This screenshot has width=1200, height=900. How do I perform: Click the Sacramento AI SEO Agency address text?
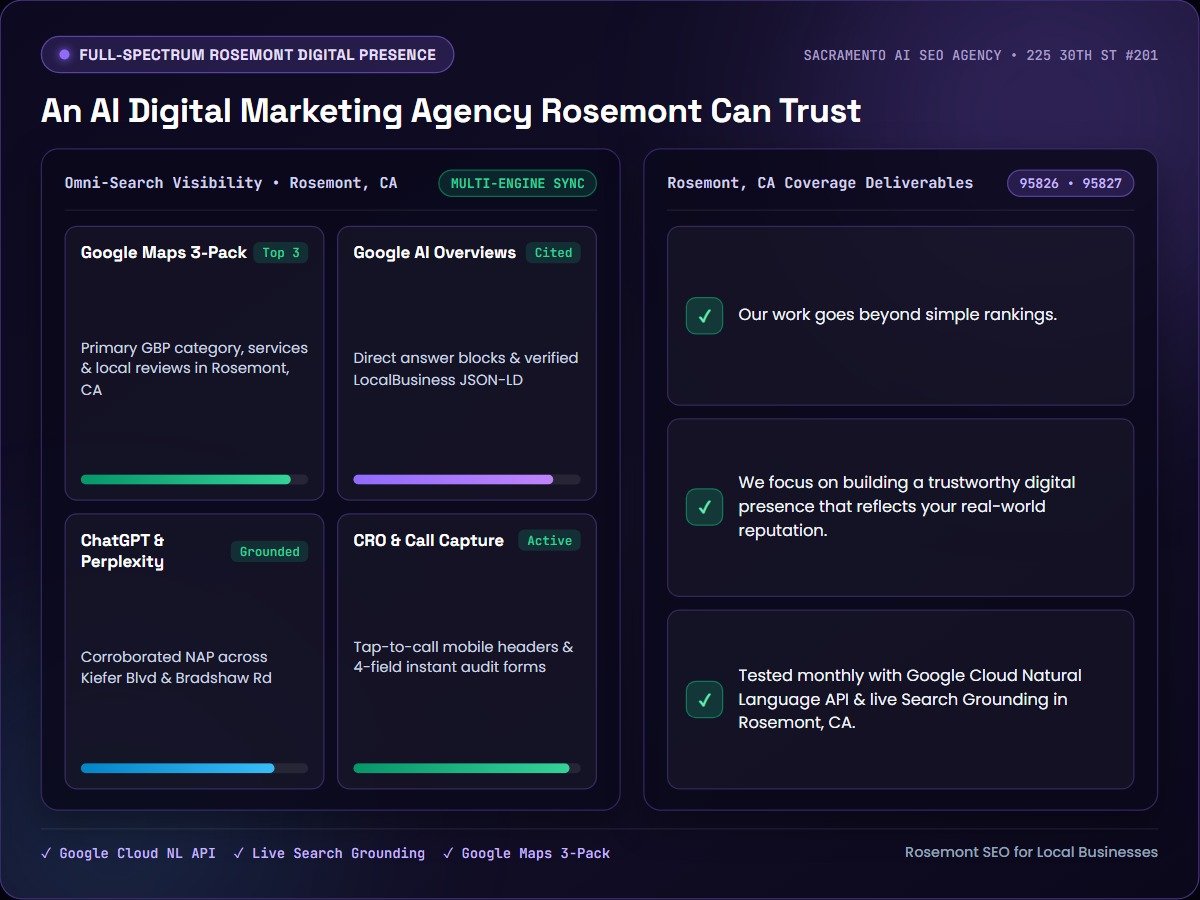[x=981, y=55]
